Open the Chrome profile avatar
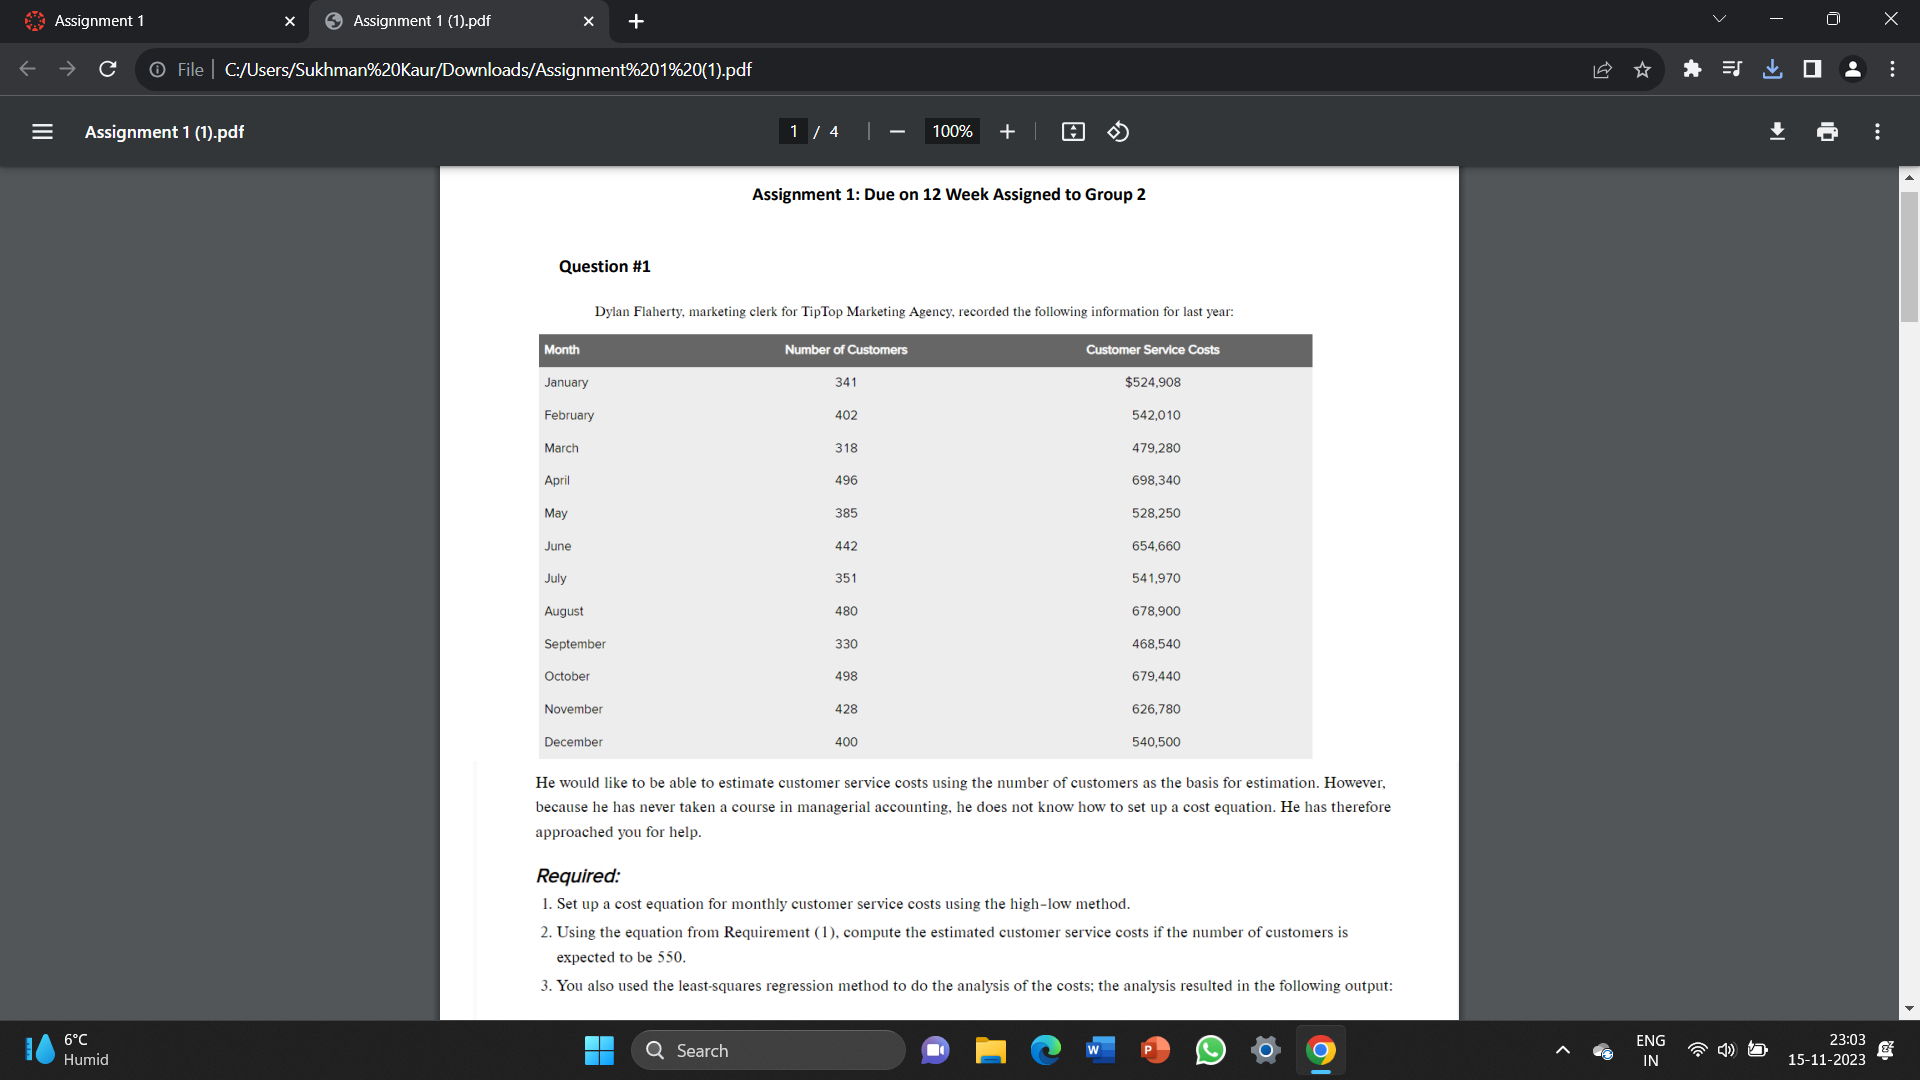 (x=1852, y=69)
